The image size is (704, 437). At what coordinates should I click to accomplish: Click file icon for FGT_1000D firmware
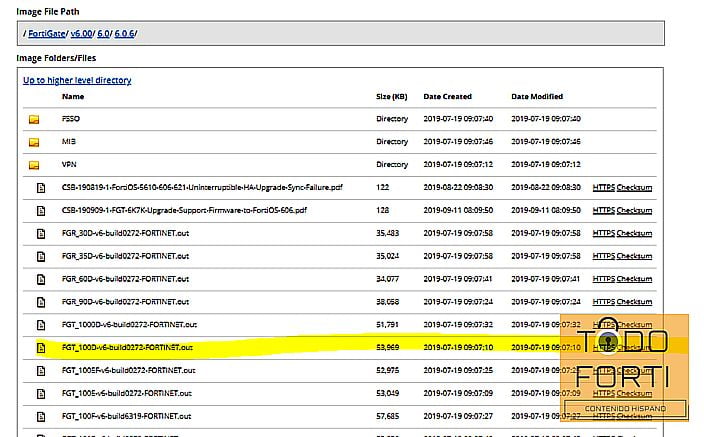pyautogui.click(x=41, y=325)
